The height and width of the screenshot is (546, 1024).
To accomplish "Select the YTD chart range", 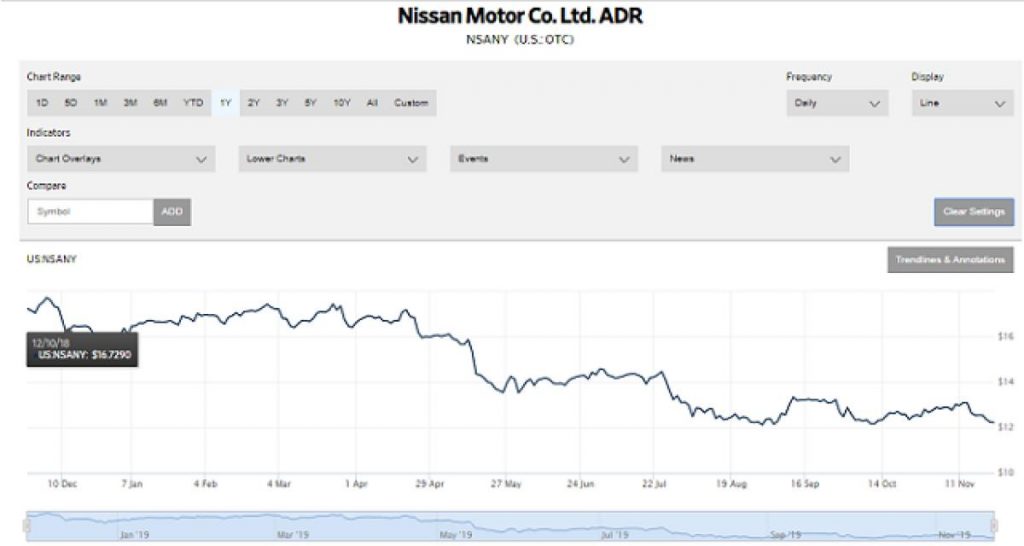I will 193,103.
